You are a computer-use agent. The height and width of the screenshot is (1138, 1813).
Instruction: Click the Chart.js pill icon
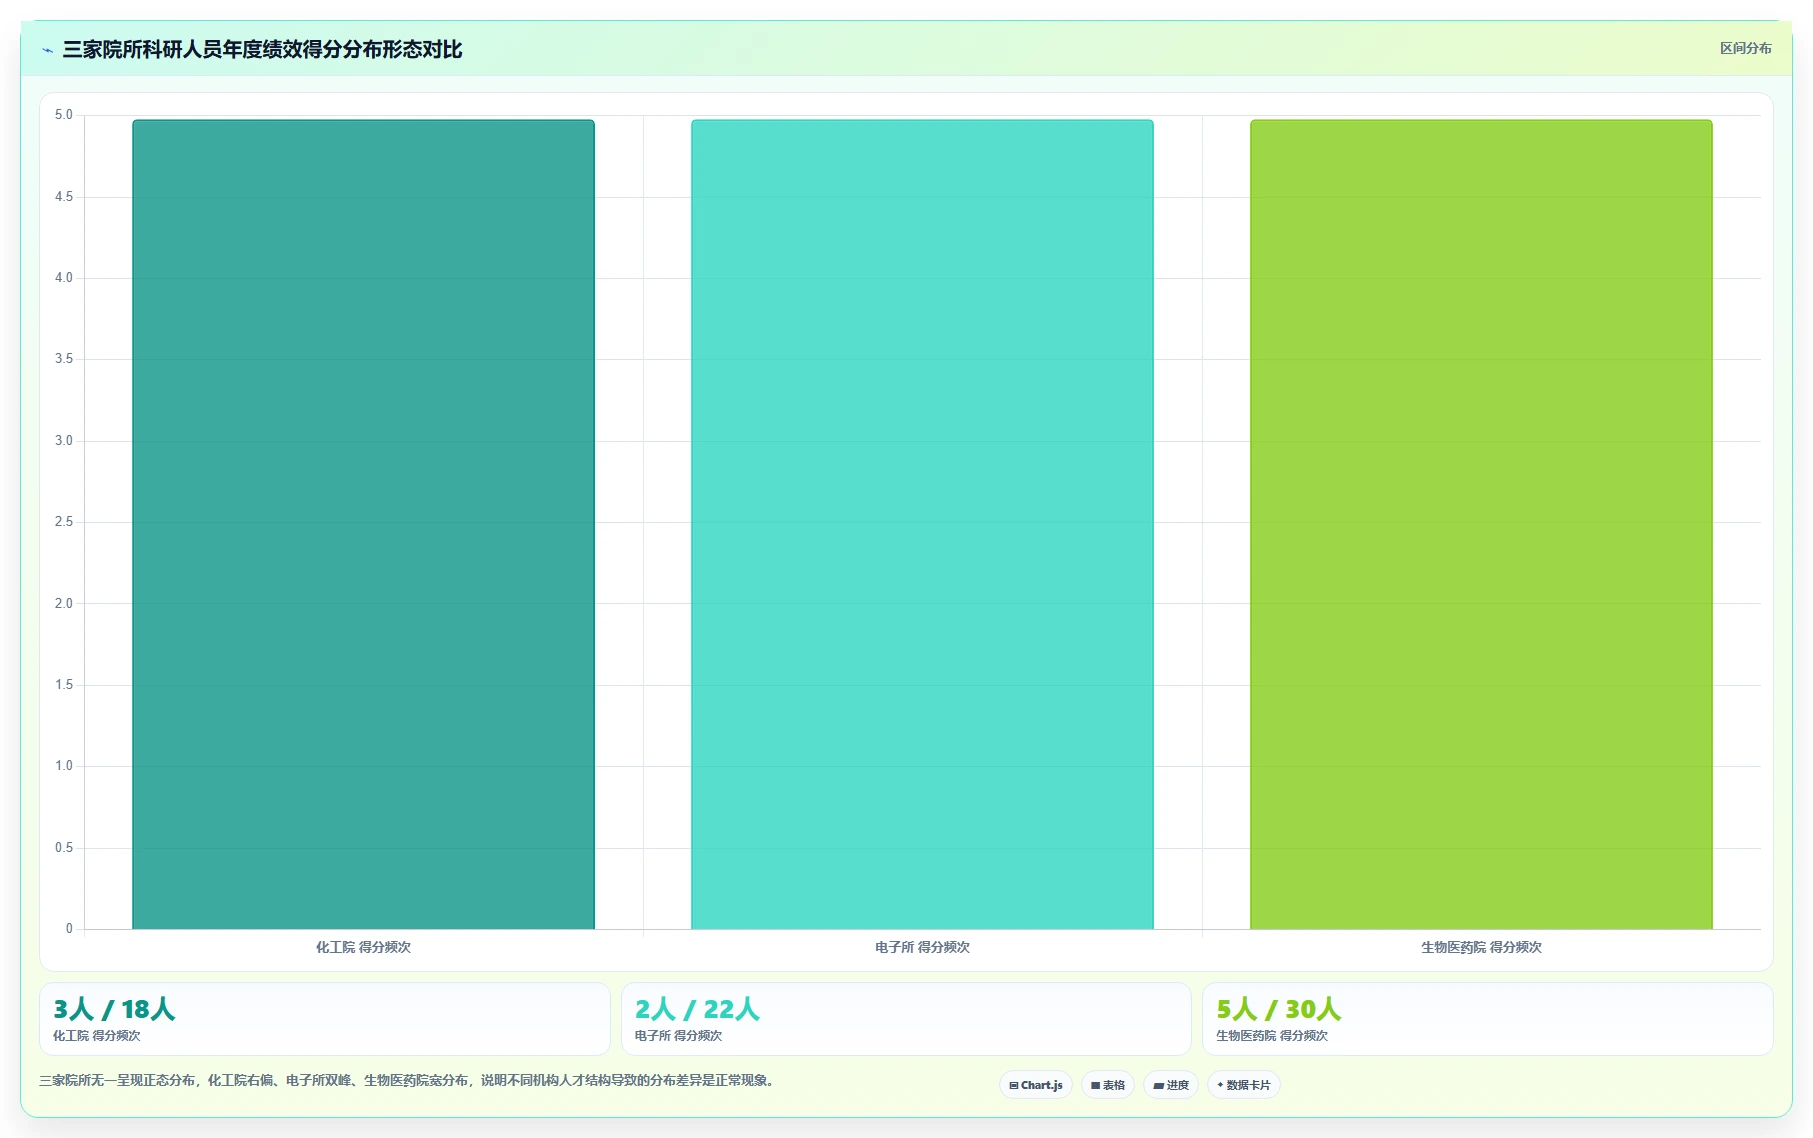coord(1014,1085)
